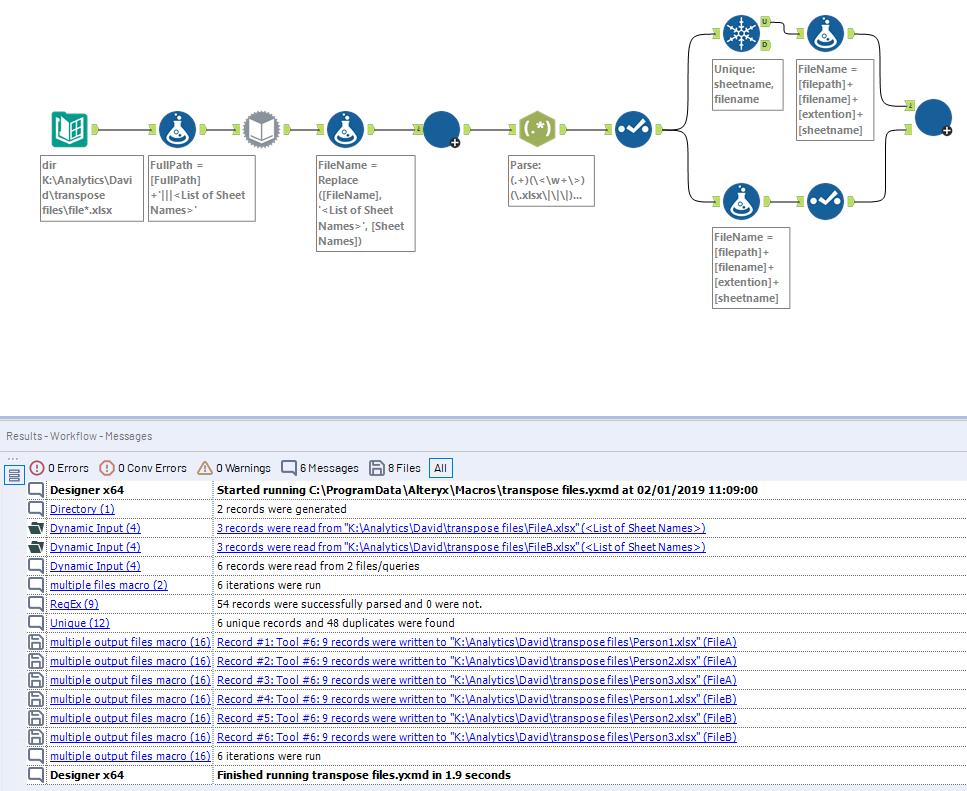This screenshot has width=967, height=791.
Task: Select the lower Select tool before the output macro
Action: pos(826,201)
